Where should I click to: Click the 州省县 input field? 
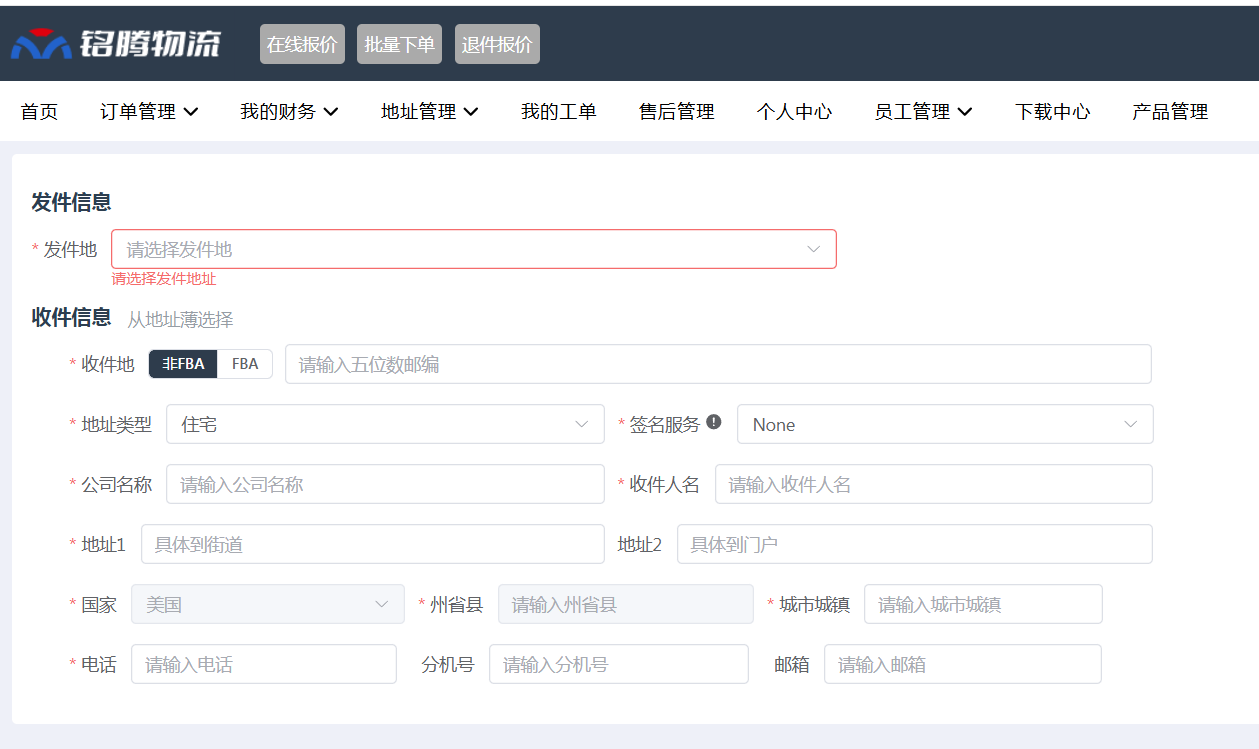[626, 604]
